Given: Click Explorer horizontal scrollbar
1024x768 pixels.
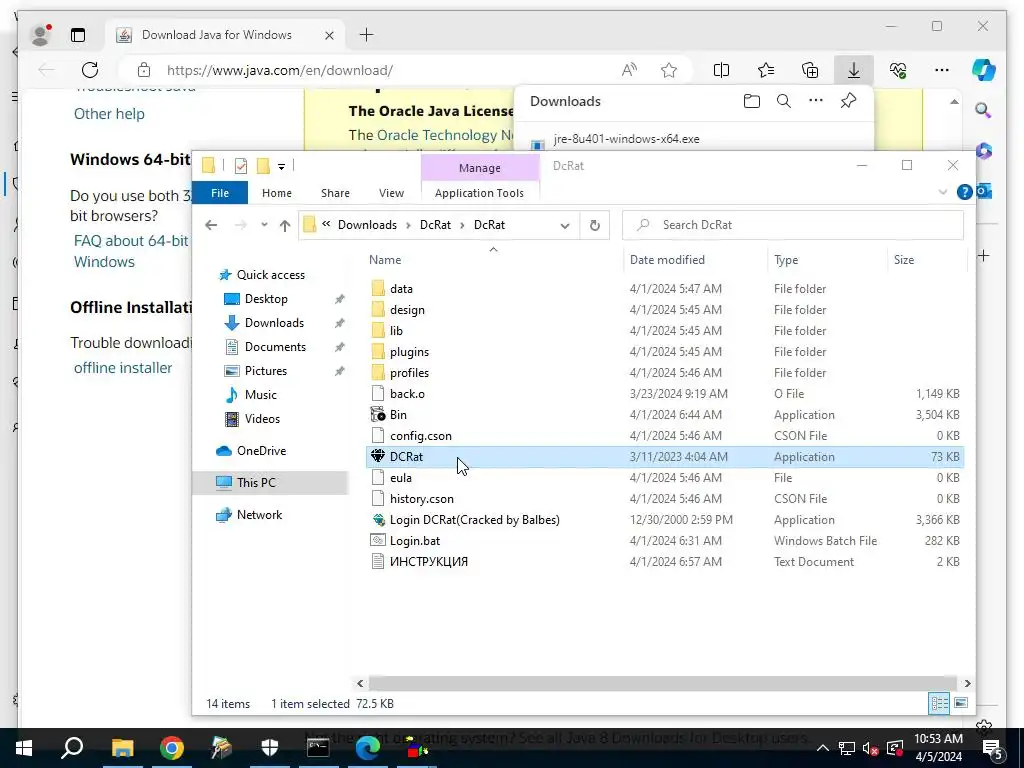Looking at the screenshot, I should [662, 683].
